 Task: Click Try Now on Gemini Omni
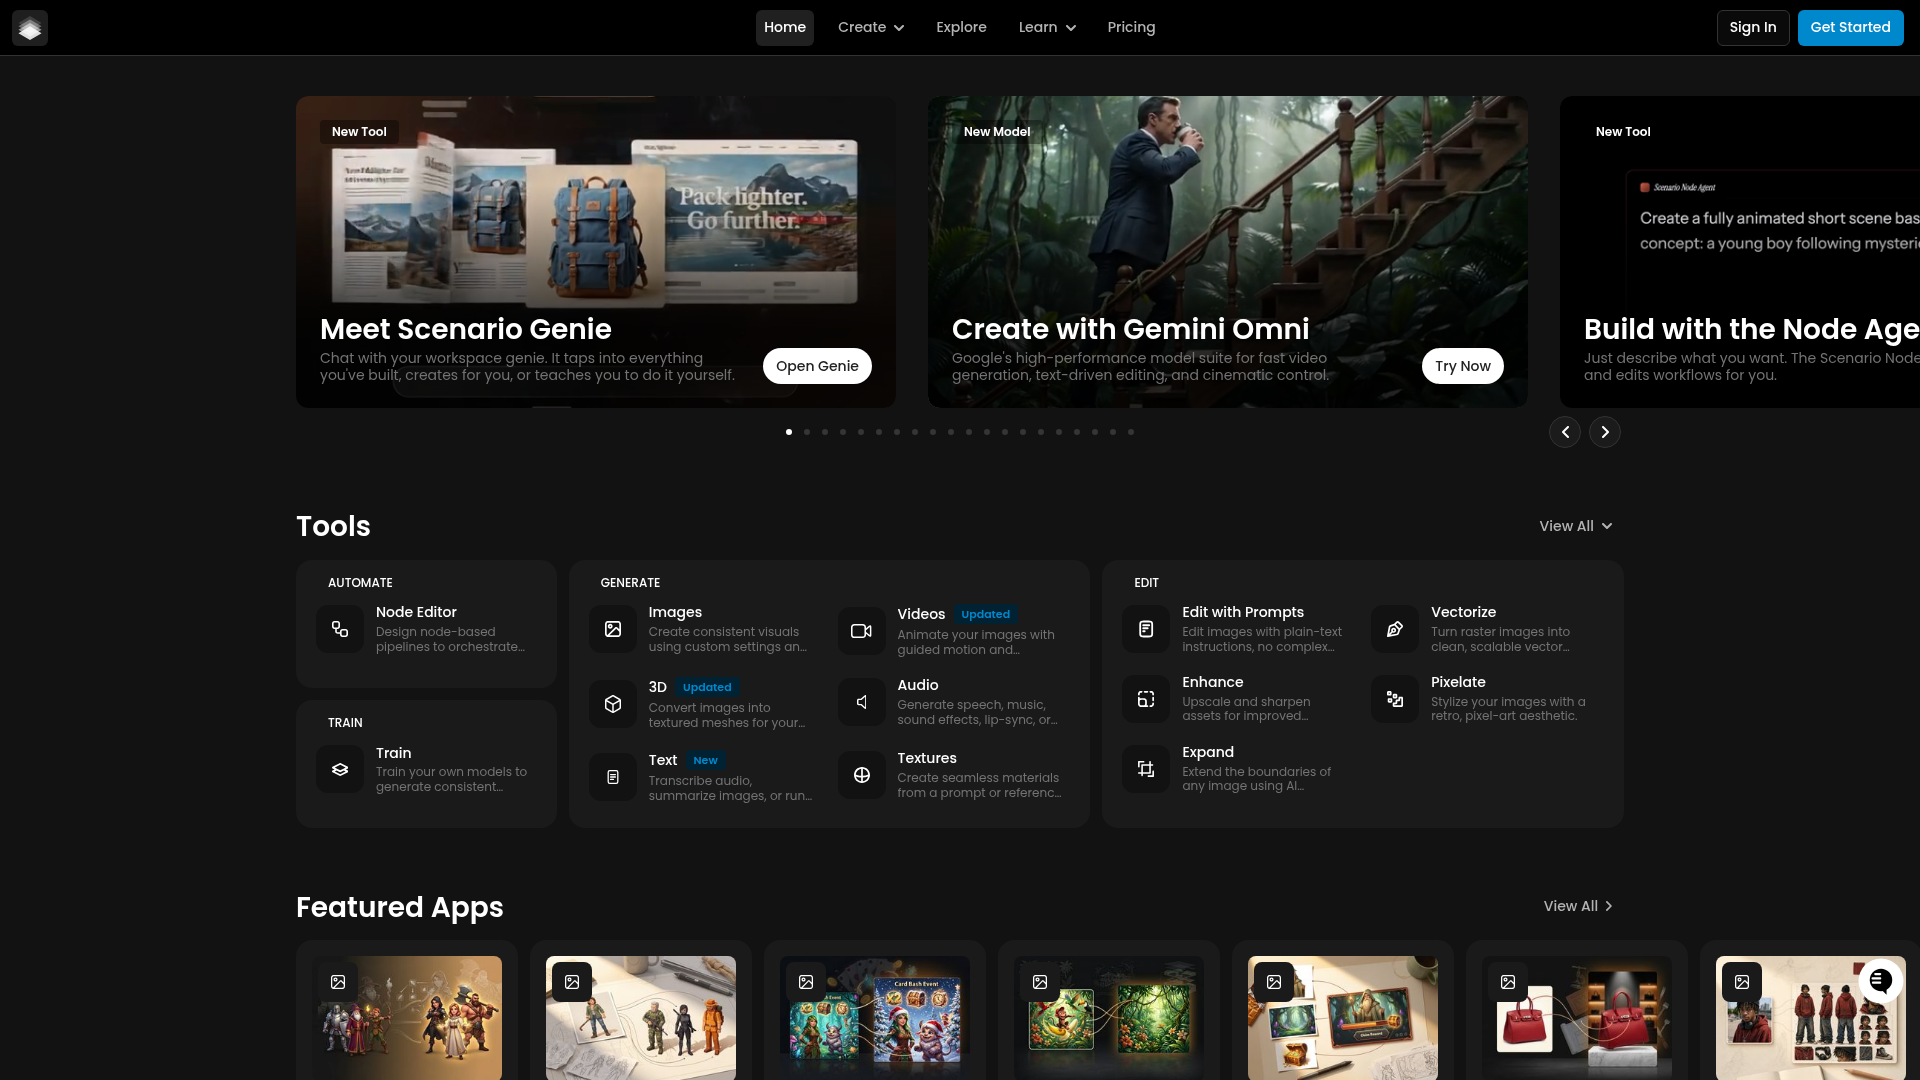(x=1462, y=366)
